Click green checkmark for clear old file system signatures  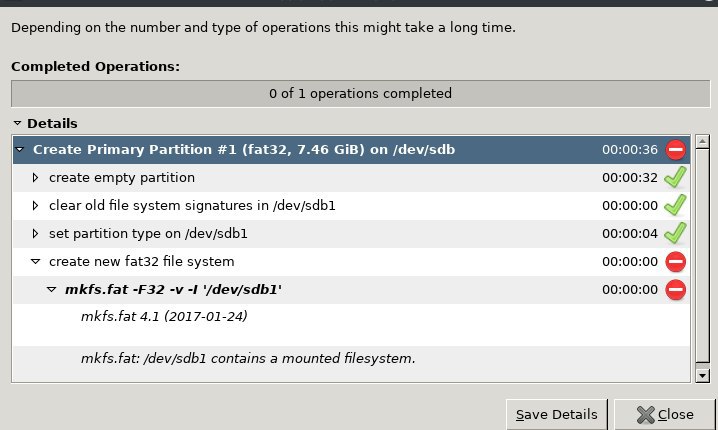[x=675, y=206]
